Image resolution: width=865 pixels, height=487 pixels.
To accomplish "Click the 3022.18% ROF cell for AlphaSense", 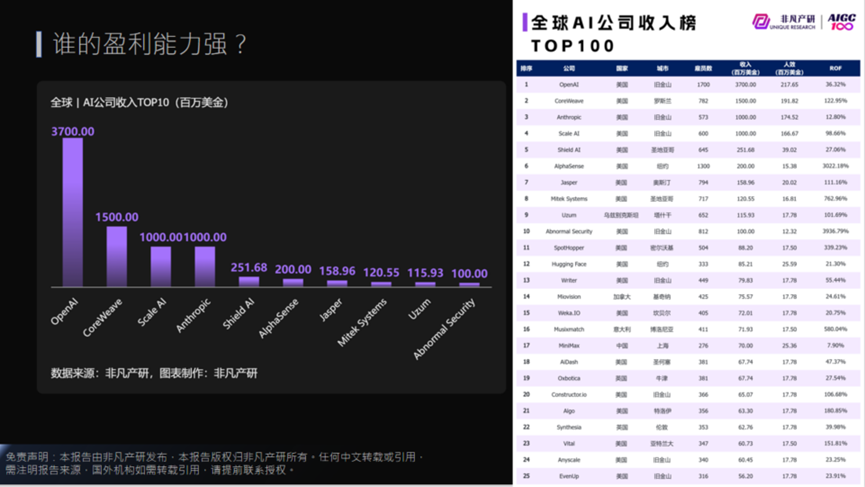I will pyautogui.click(x=836, y=166).
